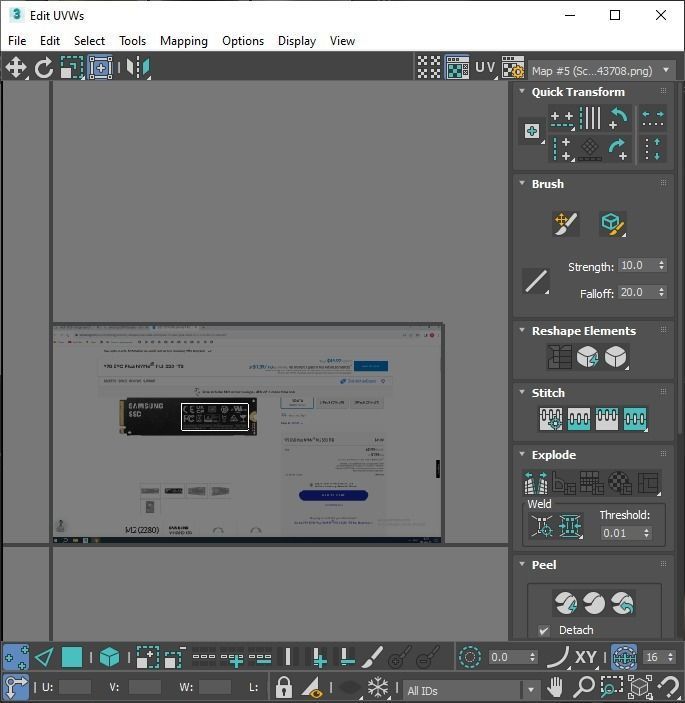This screenshot has height=703, width=685.
Task: Click the Break icon in Explode
Action: click(x=535, y=482)
